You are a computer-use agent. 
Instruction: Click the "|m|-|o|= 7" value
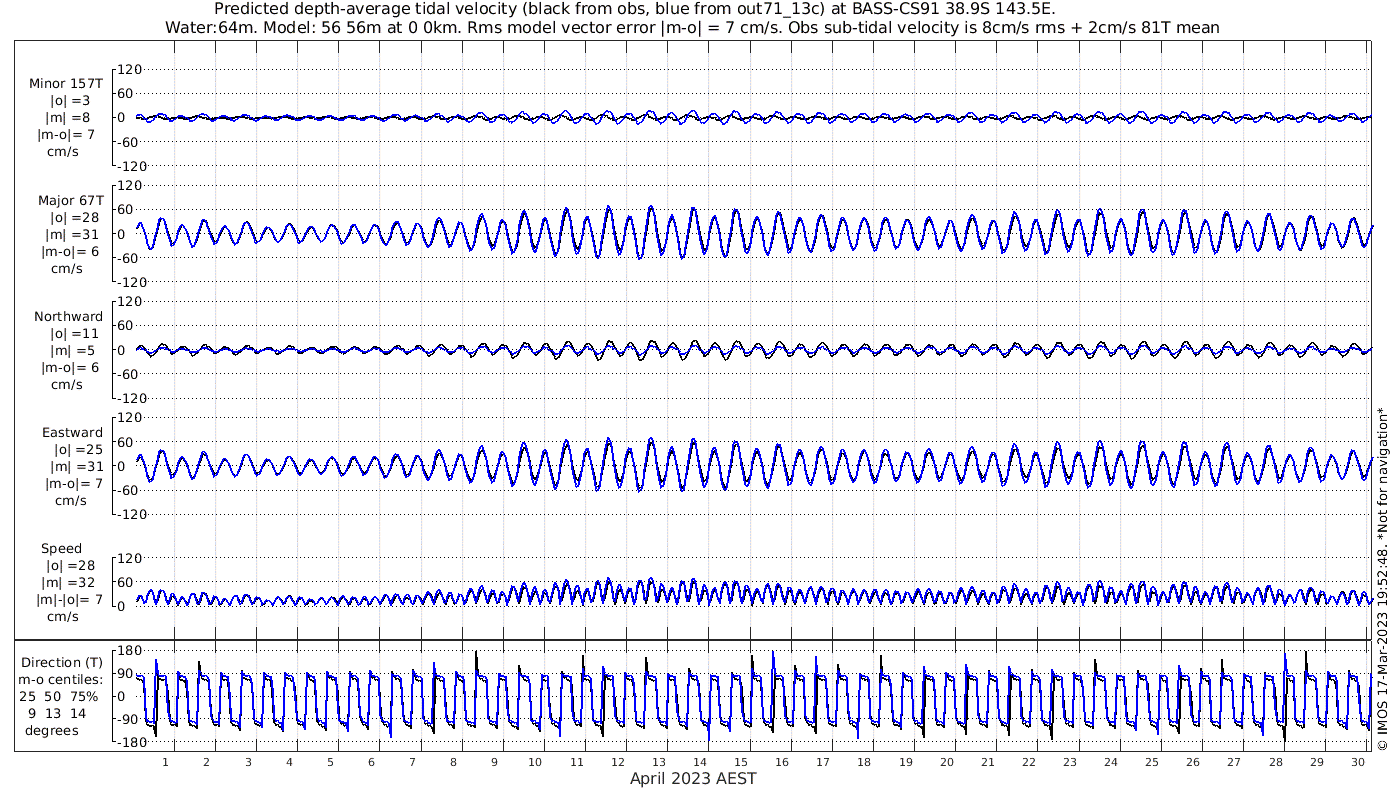pos(70,599)
